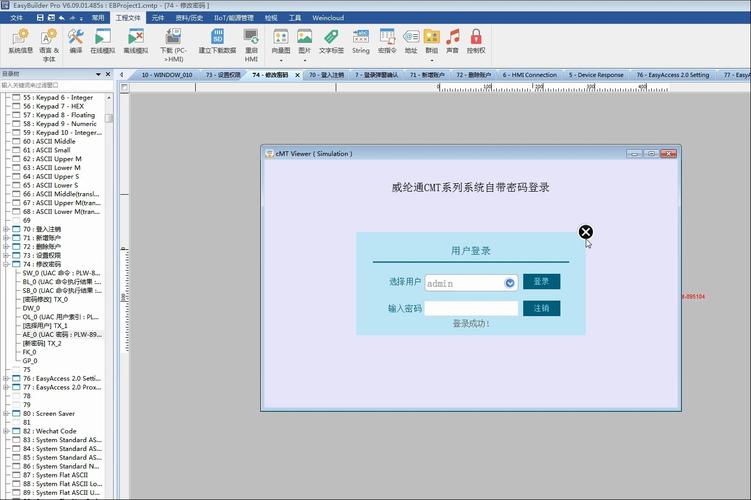Click the tree filter keyword input box

click(x=57, y=85)
